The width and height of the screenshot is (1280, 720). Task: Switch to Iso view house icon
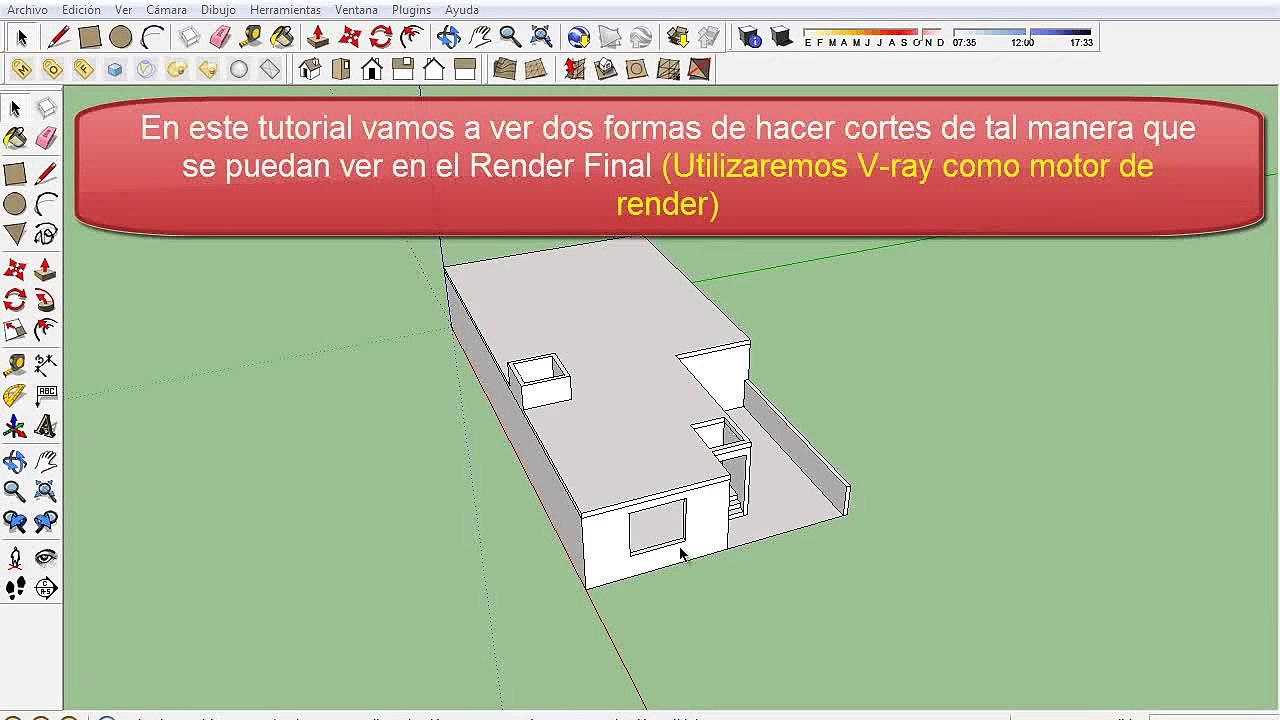[310, 69]
